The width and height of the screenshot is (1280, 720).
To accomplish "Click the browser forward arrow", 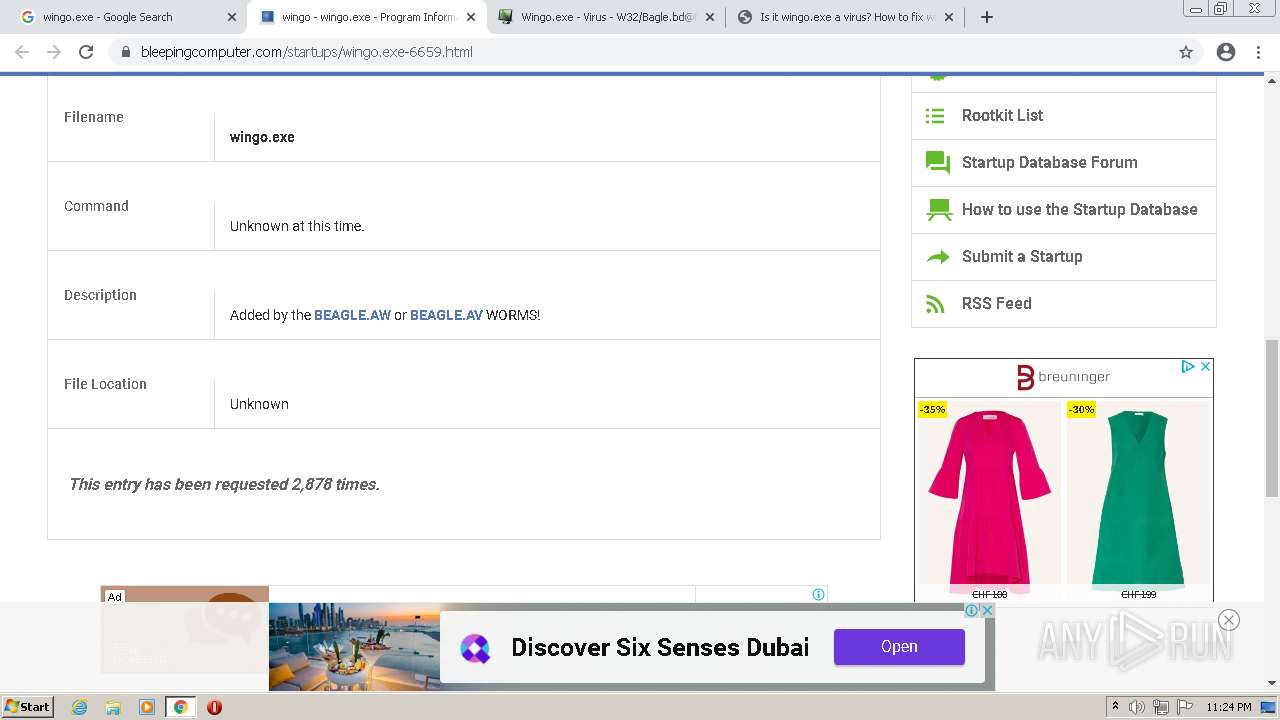I will (54, 52).
